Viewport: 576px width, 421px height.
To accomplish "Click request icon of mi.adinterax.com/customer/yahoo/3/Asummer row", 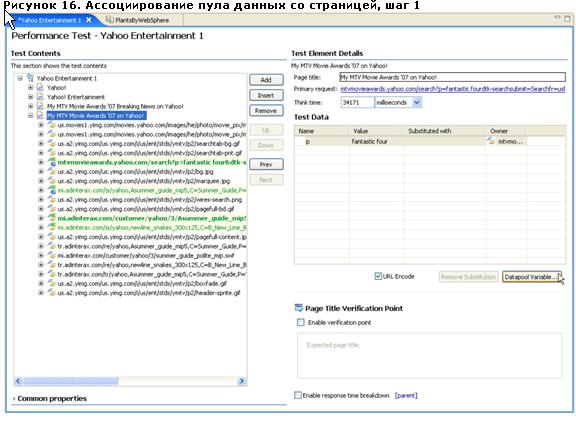I will coord(52,218).
